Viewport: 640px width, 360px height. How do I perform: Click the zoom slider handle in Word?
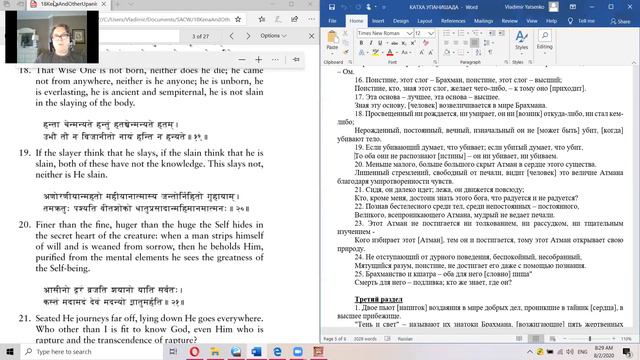pos(590,339)
